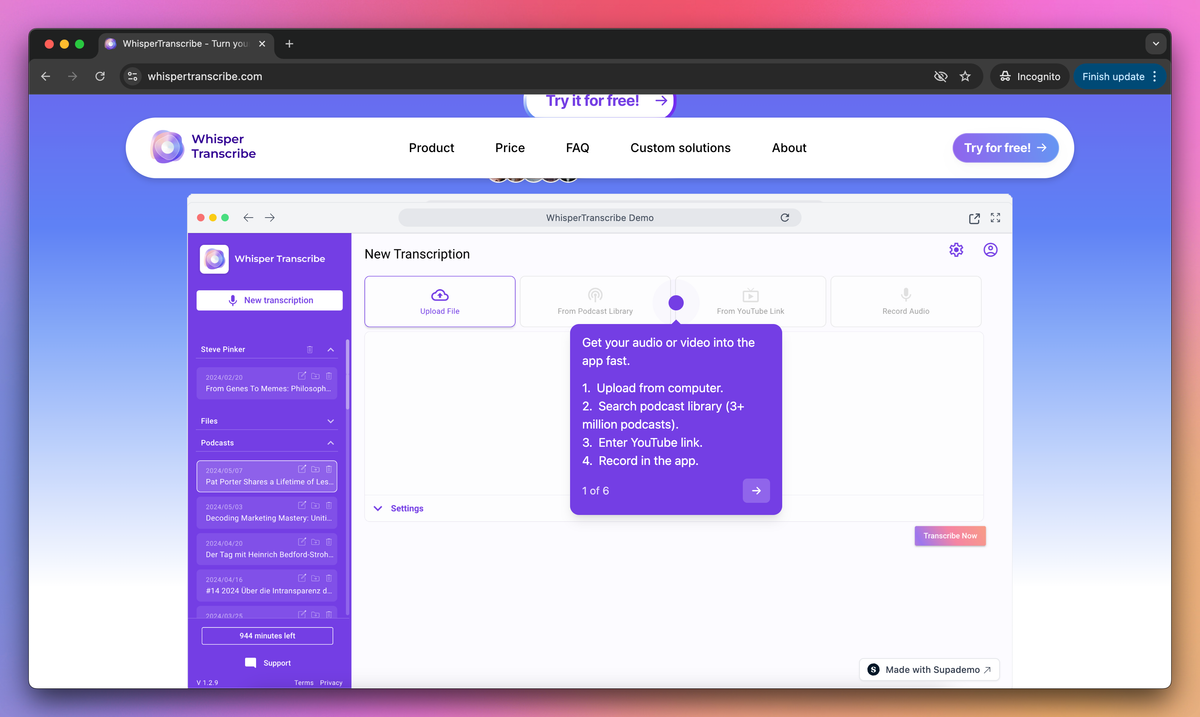Open the About menu item
This screenshot has height=717, width=1200.
coord(789,148)
